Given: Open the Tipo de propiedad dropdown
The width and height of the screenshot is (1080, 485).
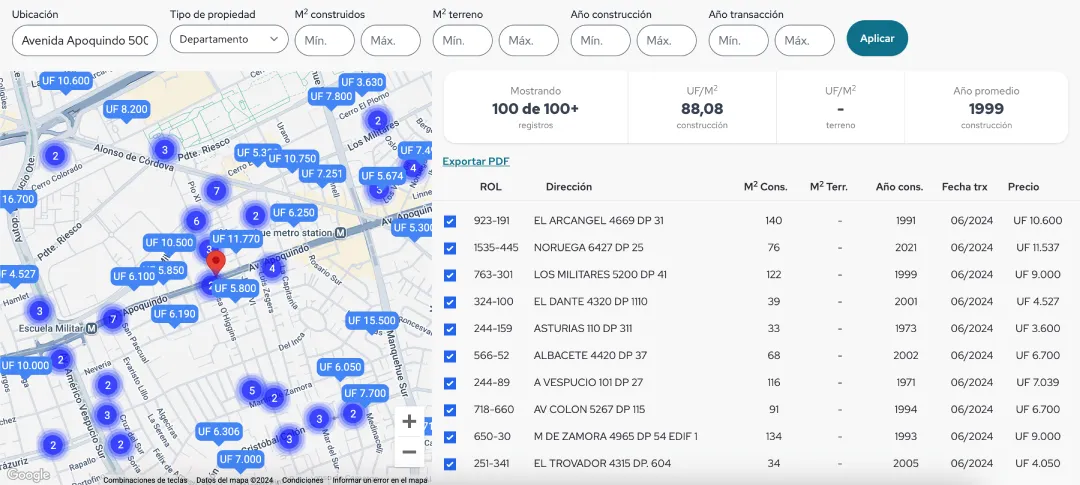Looking at the screenshot, I should (229, 39).
